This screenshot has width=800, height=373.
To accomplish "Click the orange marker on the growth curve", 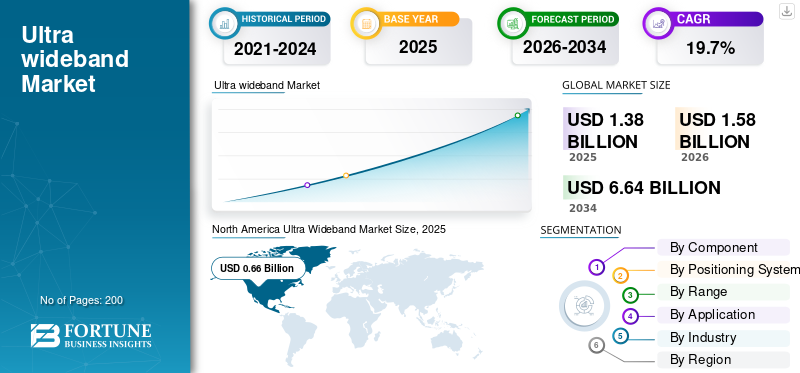I will pos(346,176).
